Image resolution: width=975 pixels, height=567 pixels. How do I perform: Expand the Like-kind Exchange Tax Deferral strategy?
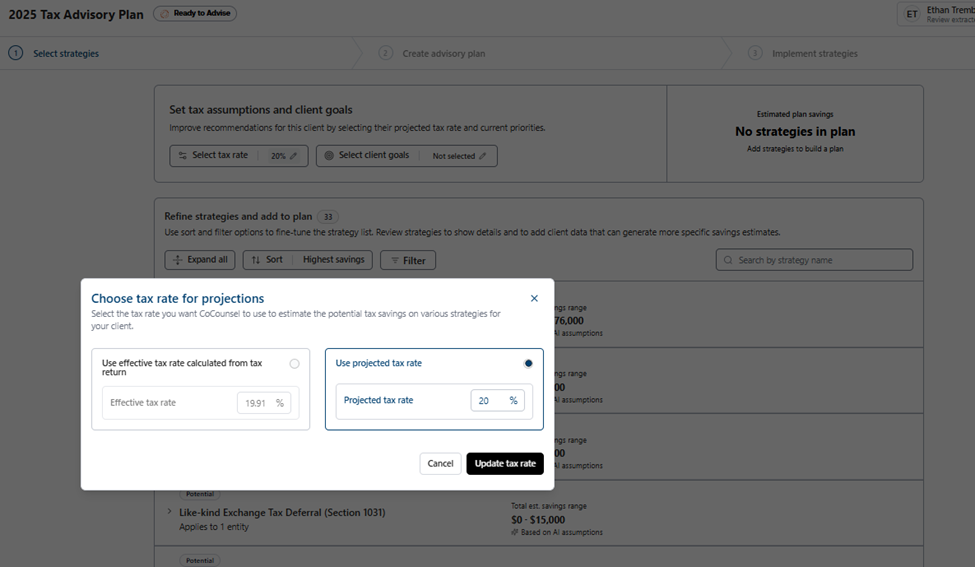point(169,512)
